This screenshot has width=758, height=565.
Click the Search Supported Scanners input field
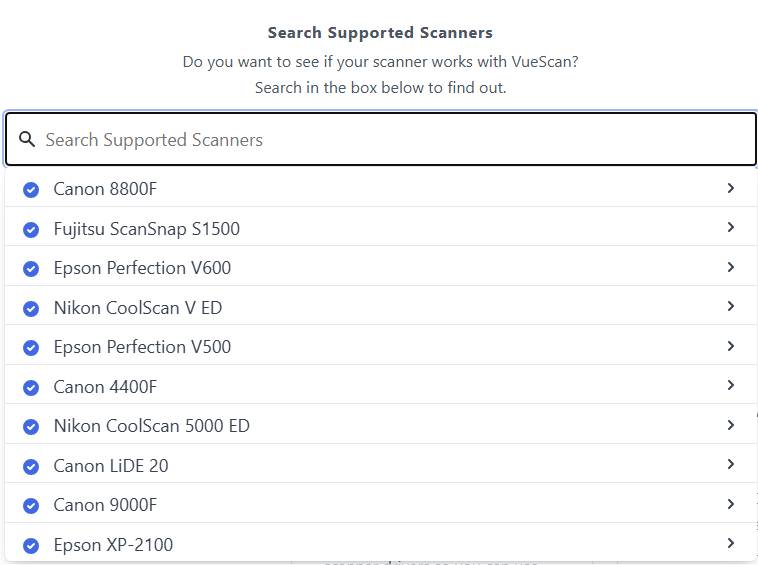tap(390, 140)
